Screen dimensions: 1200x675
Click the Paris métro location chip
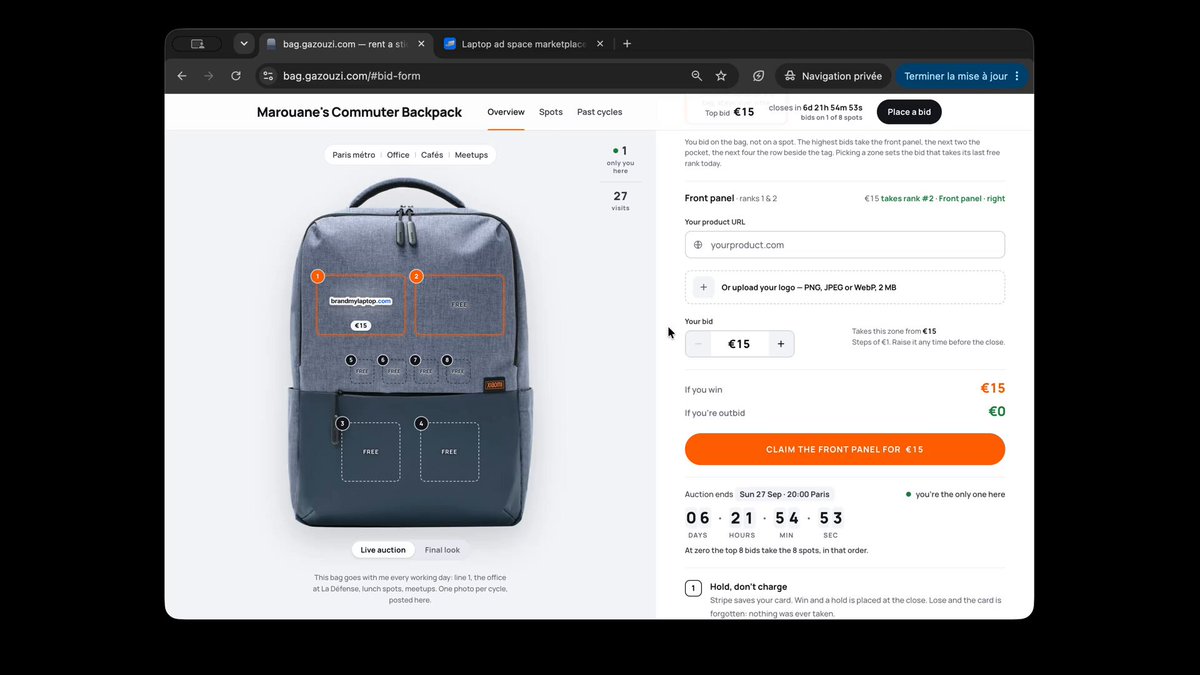(354, 155)
